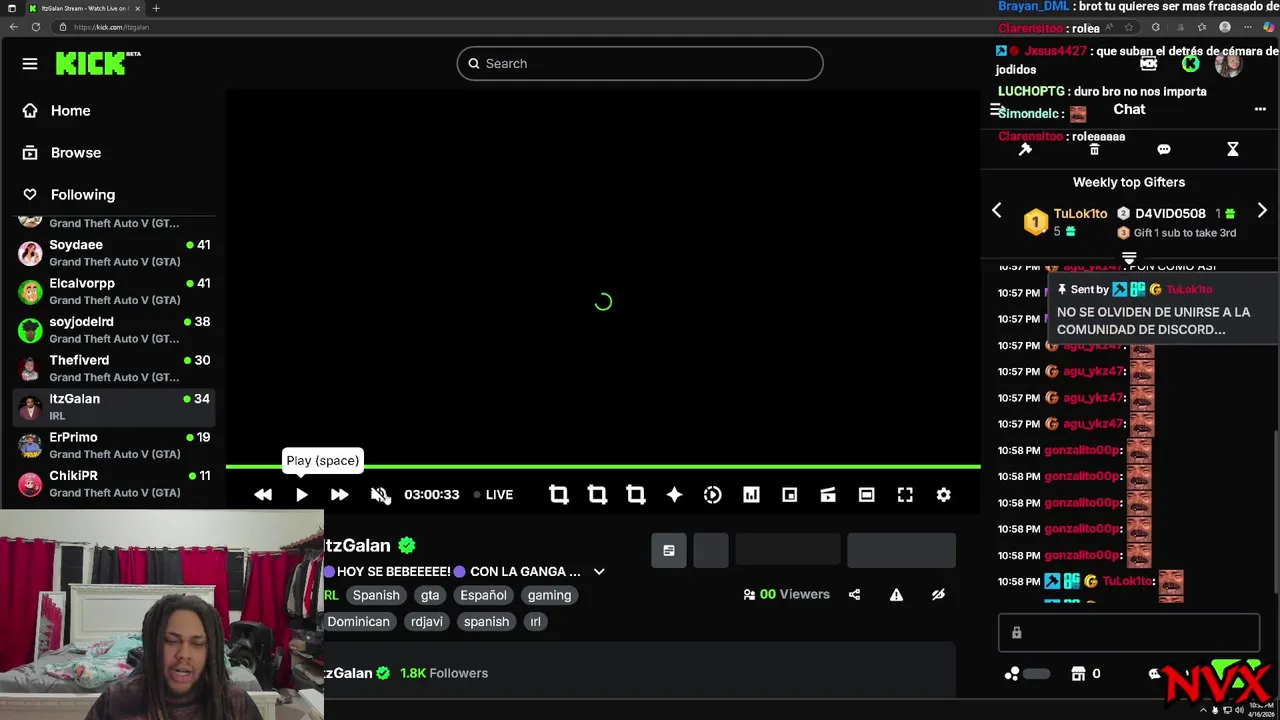Open the user profile avatar
This screenshot has height=720, width=1280.
(1229, 64)
